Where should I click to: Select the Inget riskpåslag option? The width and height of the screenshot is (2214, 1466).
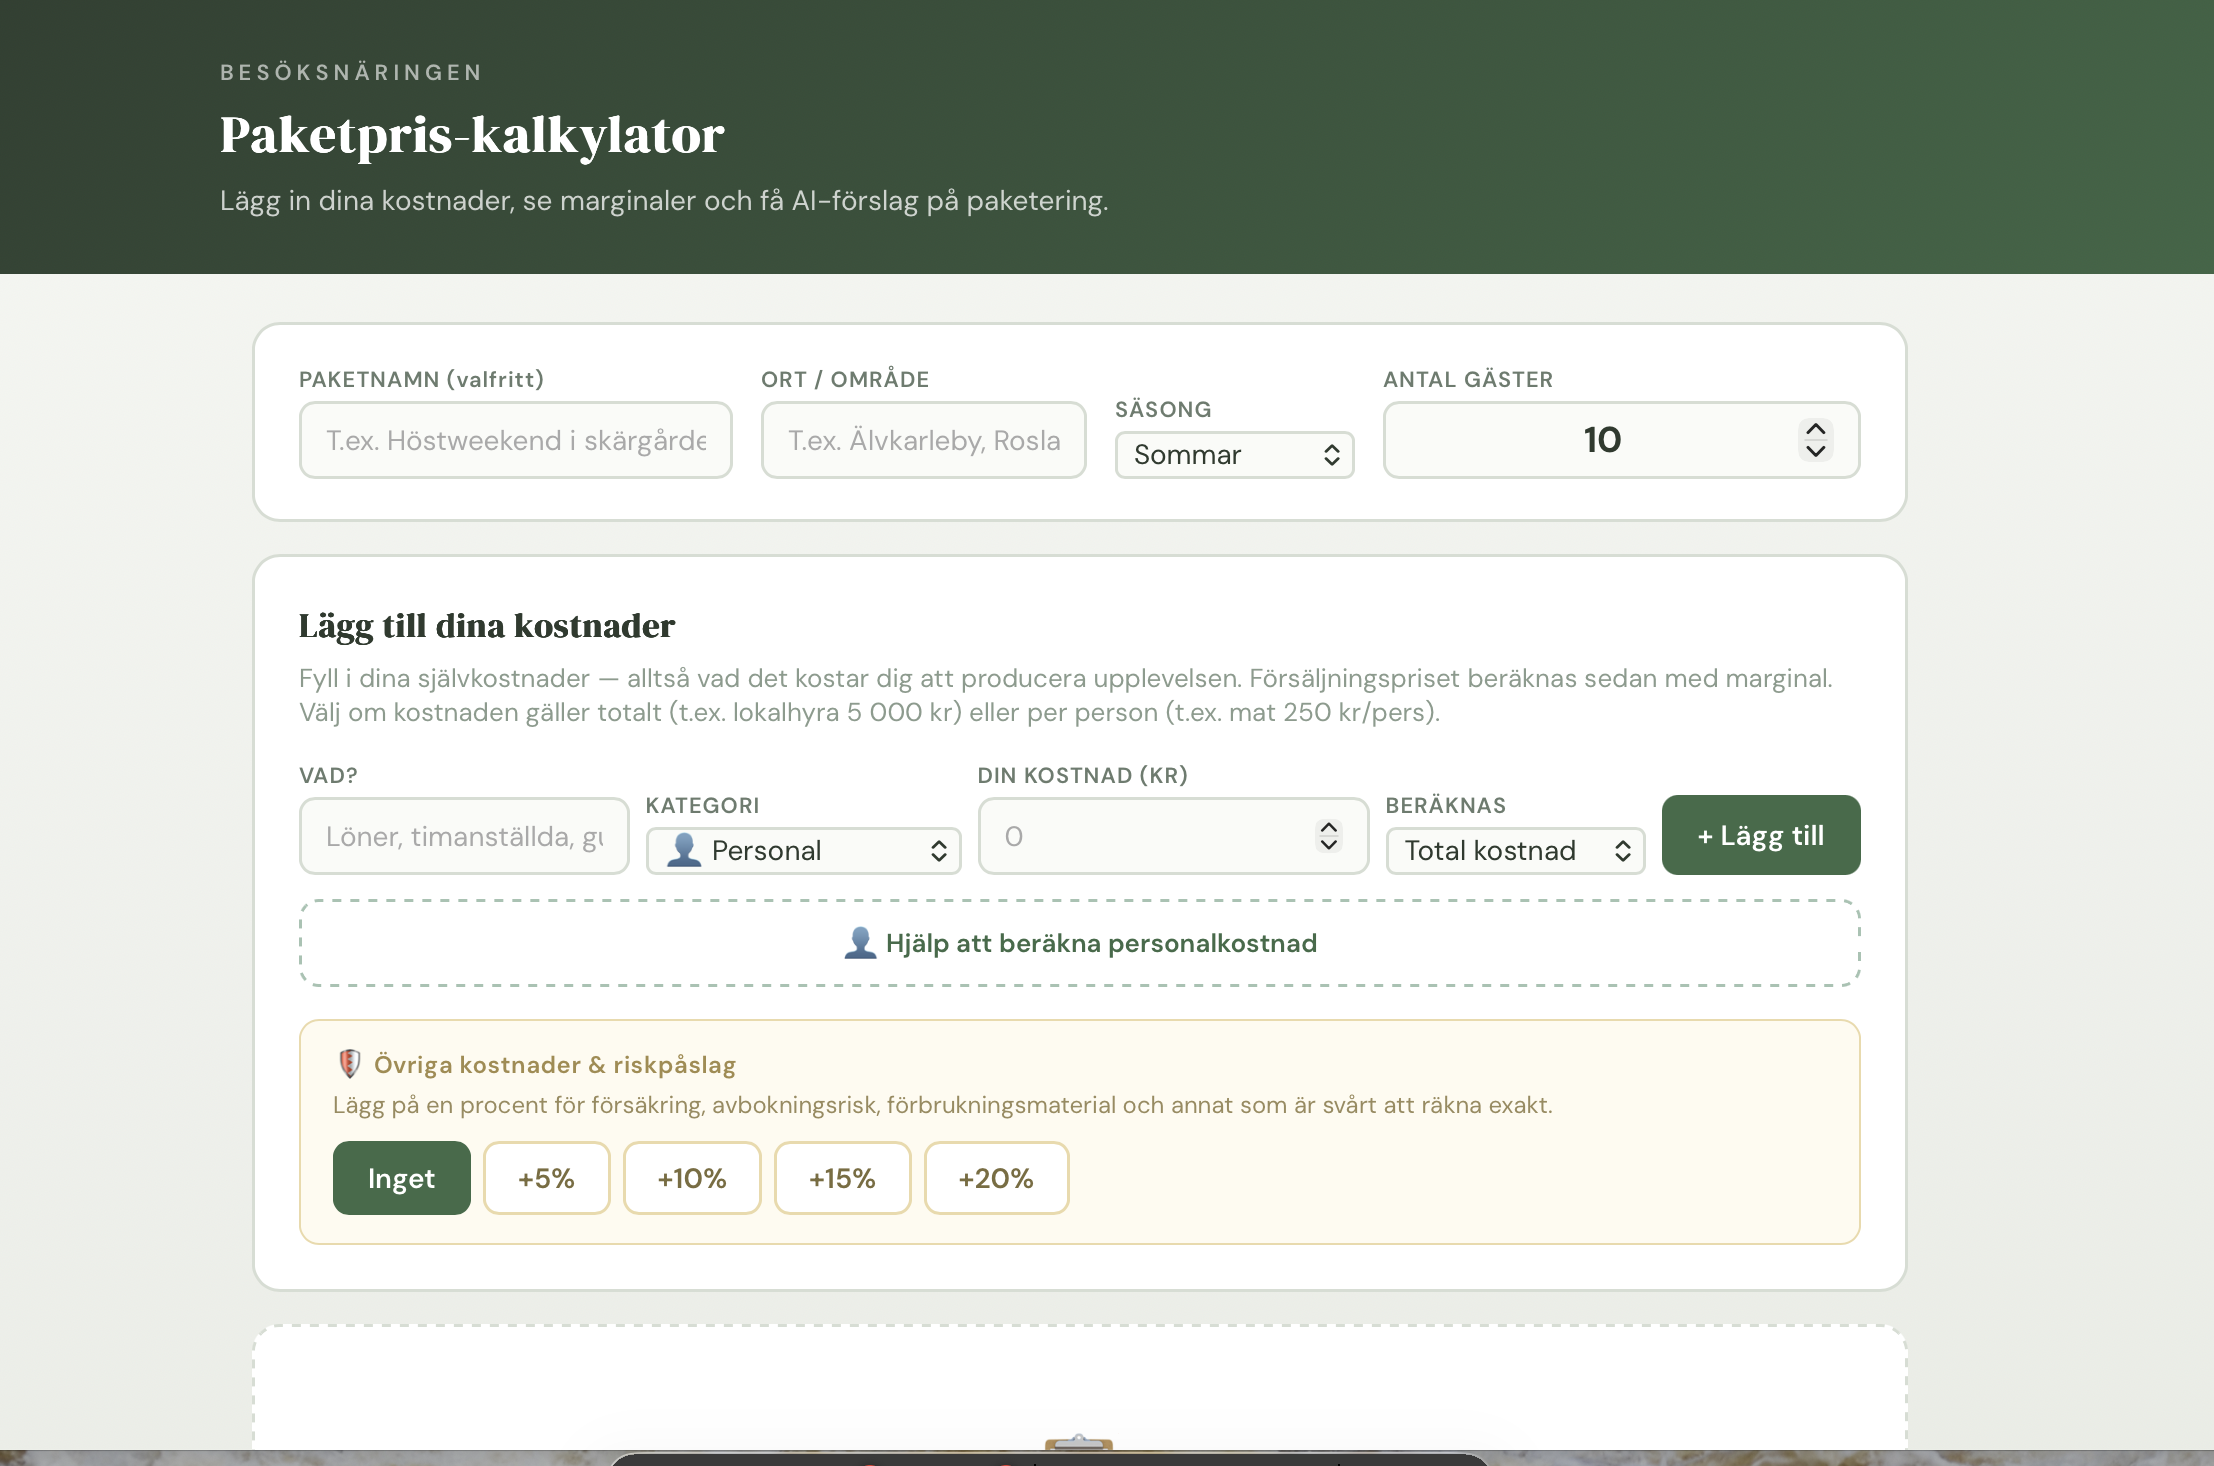pyautogui.click(x=401, y=1178)
